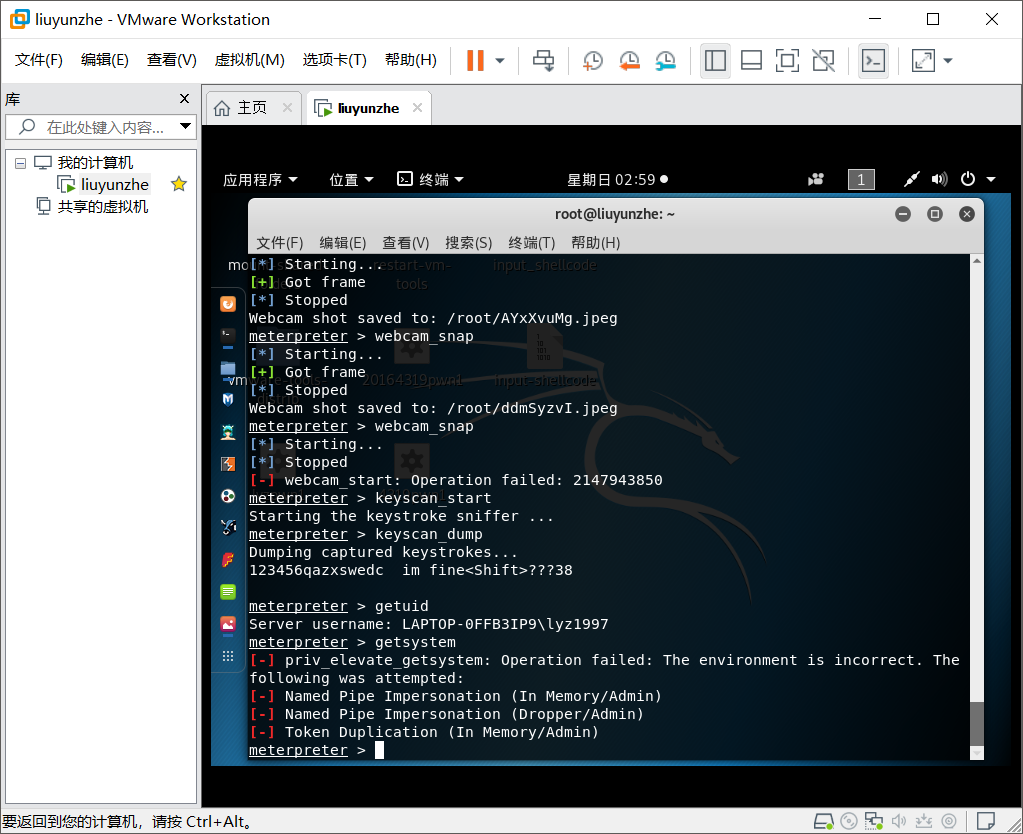Image resolution: width=1023 pixels, height=834 pixels.
Task: Launch the Faraday red F dock icon
Action: [x=228, y=560]
